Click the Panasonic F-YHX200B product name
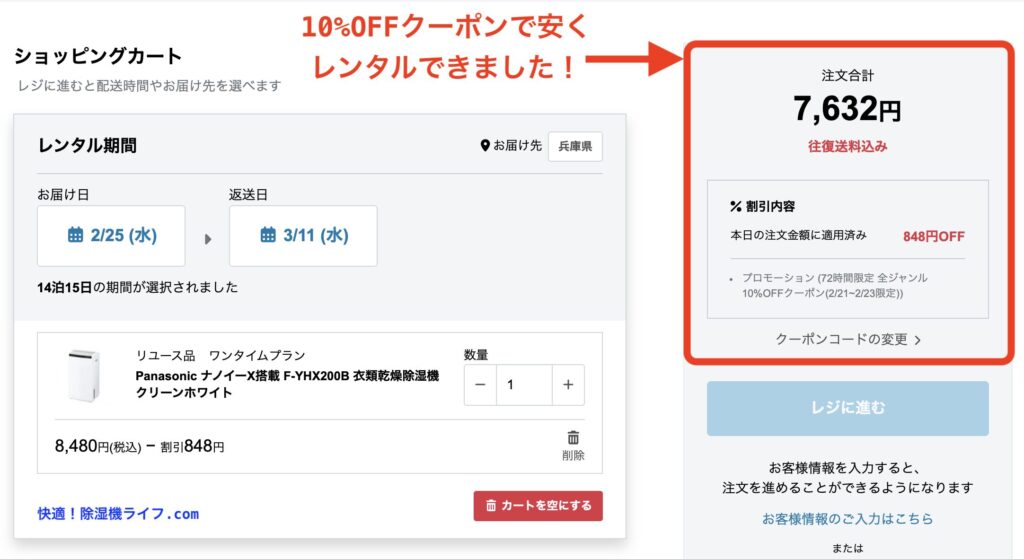This screenshot has width=1024, height=559. click(x=287, y=384)
